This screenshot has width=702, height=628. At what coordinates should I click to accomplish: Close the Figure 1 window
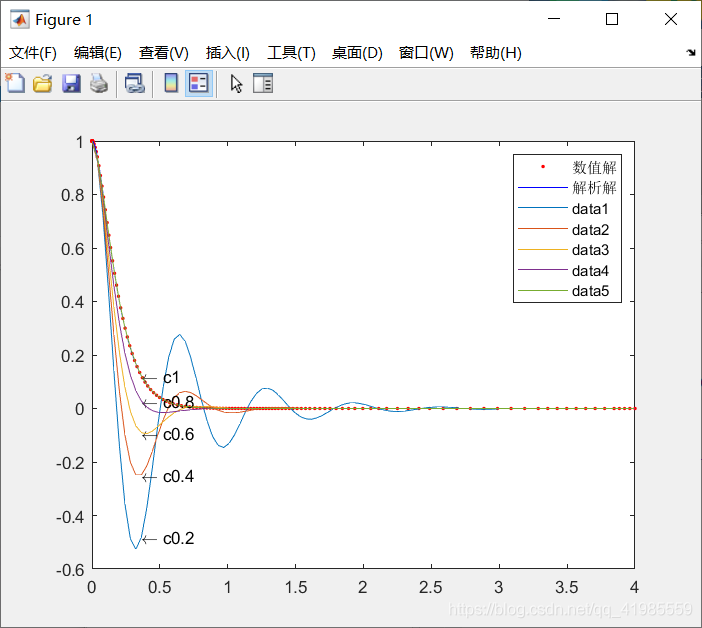(x=671, y=19)
